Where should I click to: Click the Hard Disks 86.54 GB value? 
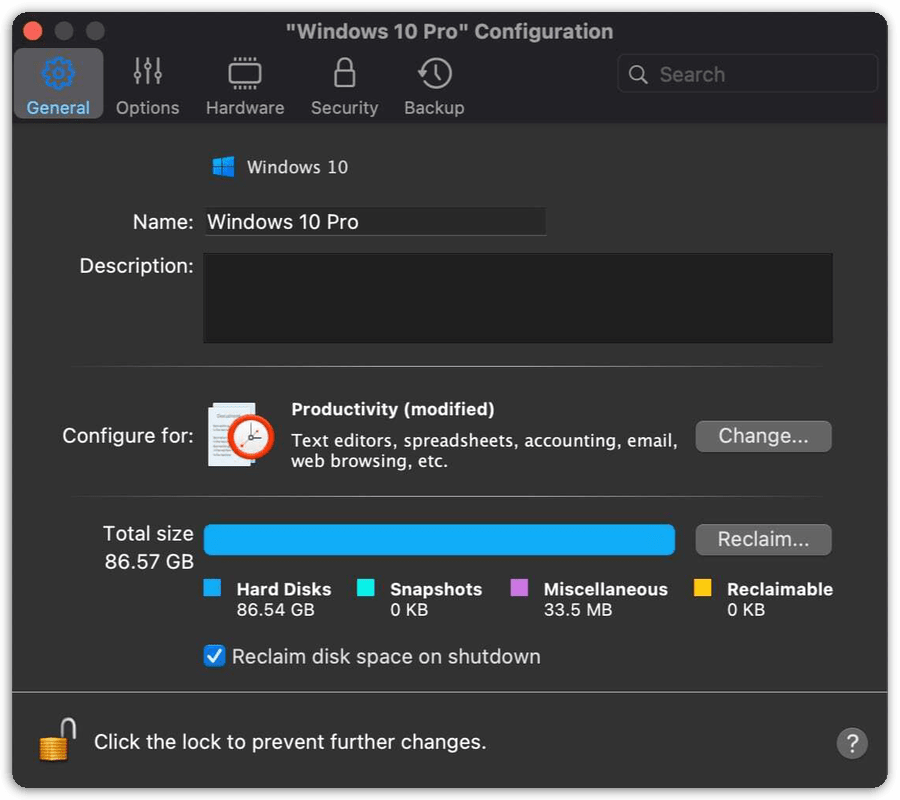(x=276, y=609)
